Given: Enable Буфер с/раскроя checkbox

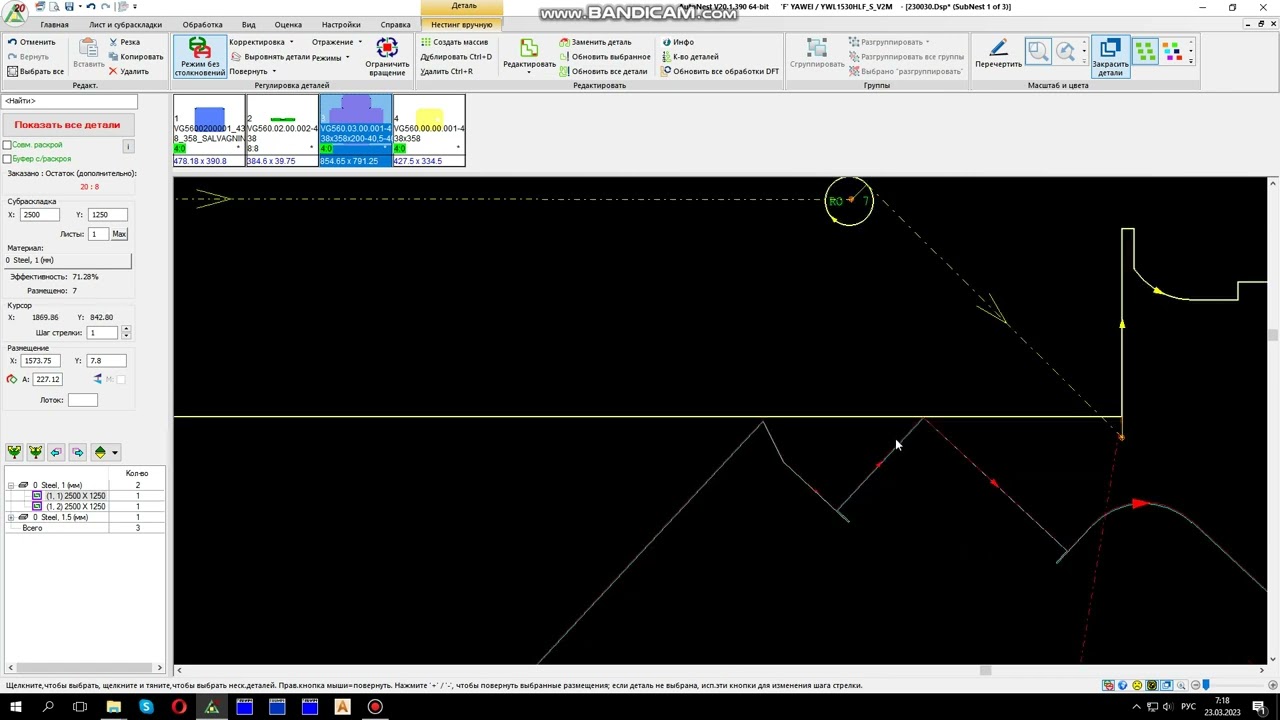Looking at the screenshot, I should click(7, 159).
